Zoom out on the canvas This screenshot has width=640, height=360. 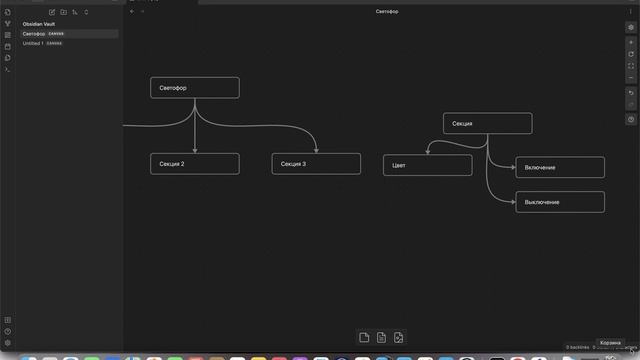tap(631, 78)
